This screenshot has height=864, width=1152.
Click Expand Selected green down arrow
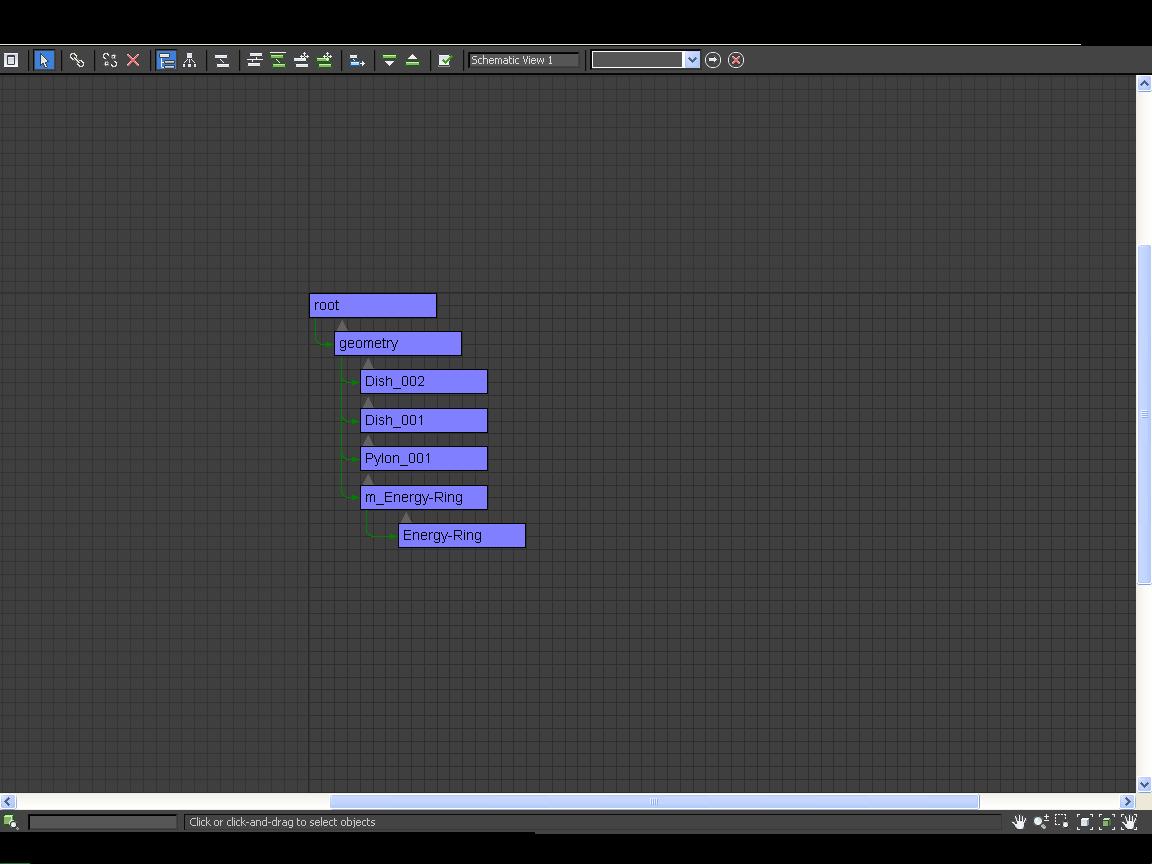coord(389,60)
